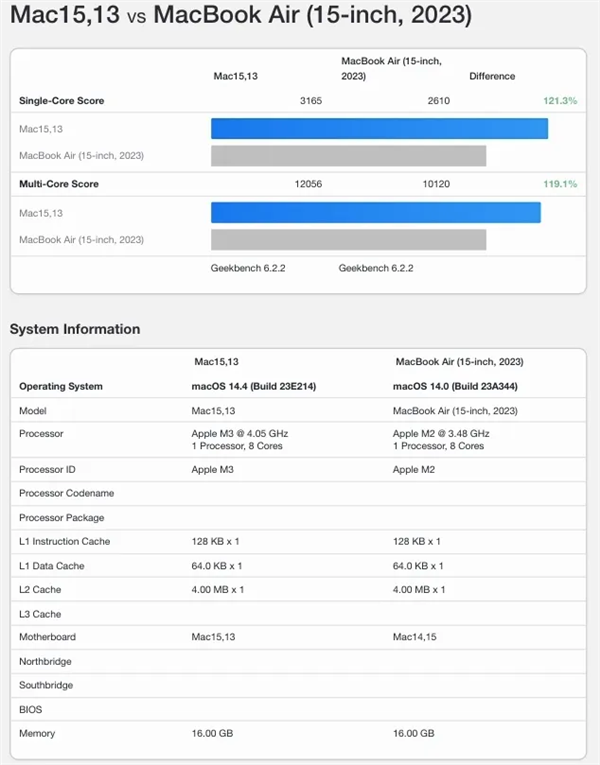Click the gray Multi-Core bar for MacBook Air
This screenshot has height=765, width=600.
(348, 240)
